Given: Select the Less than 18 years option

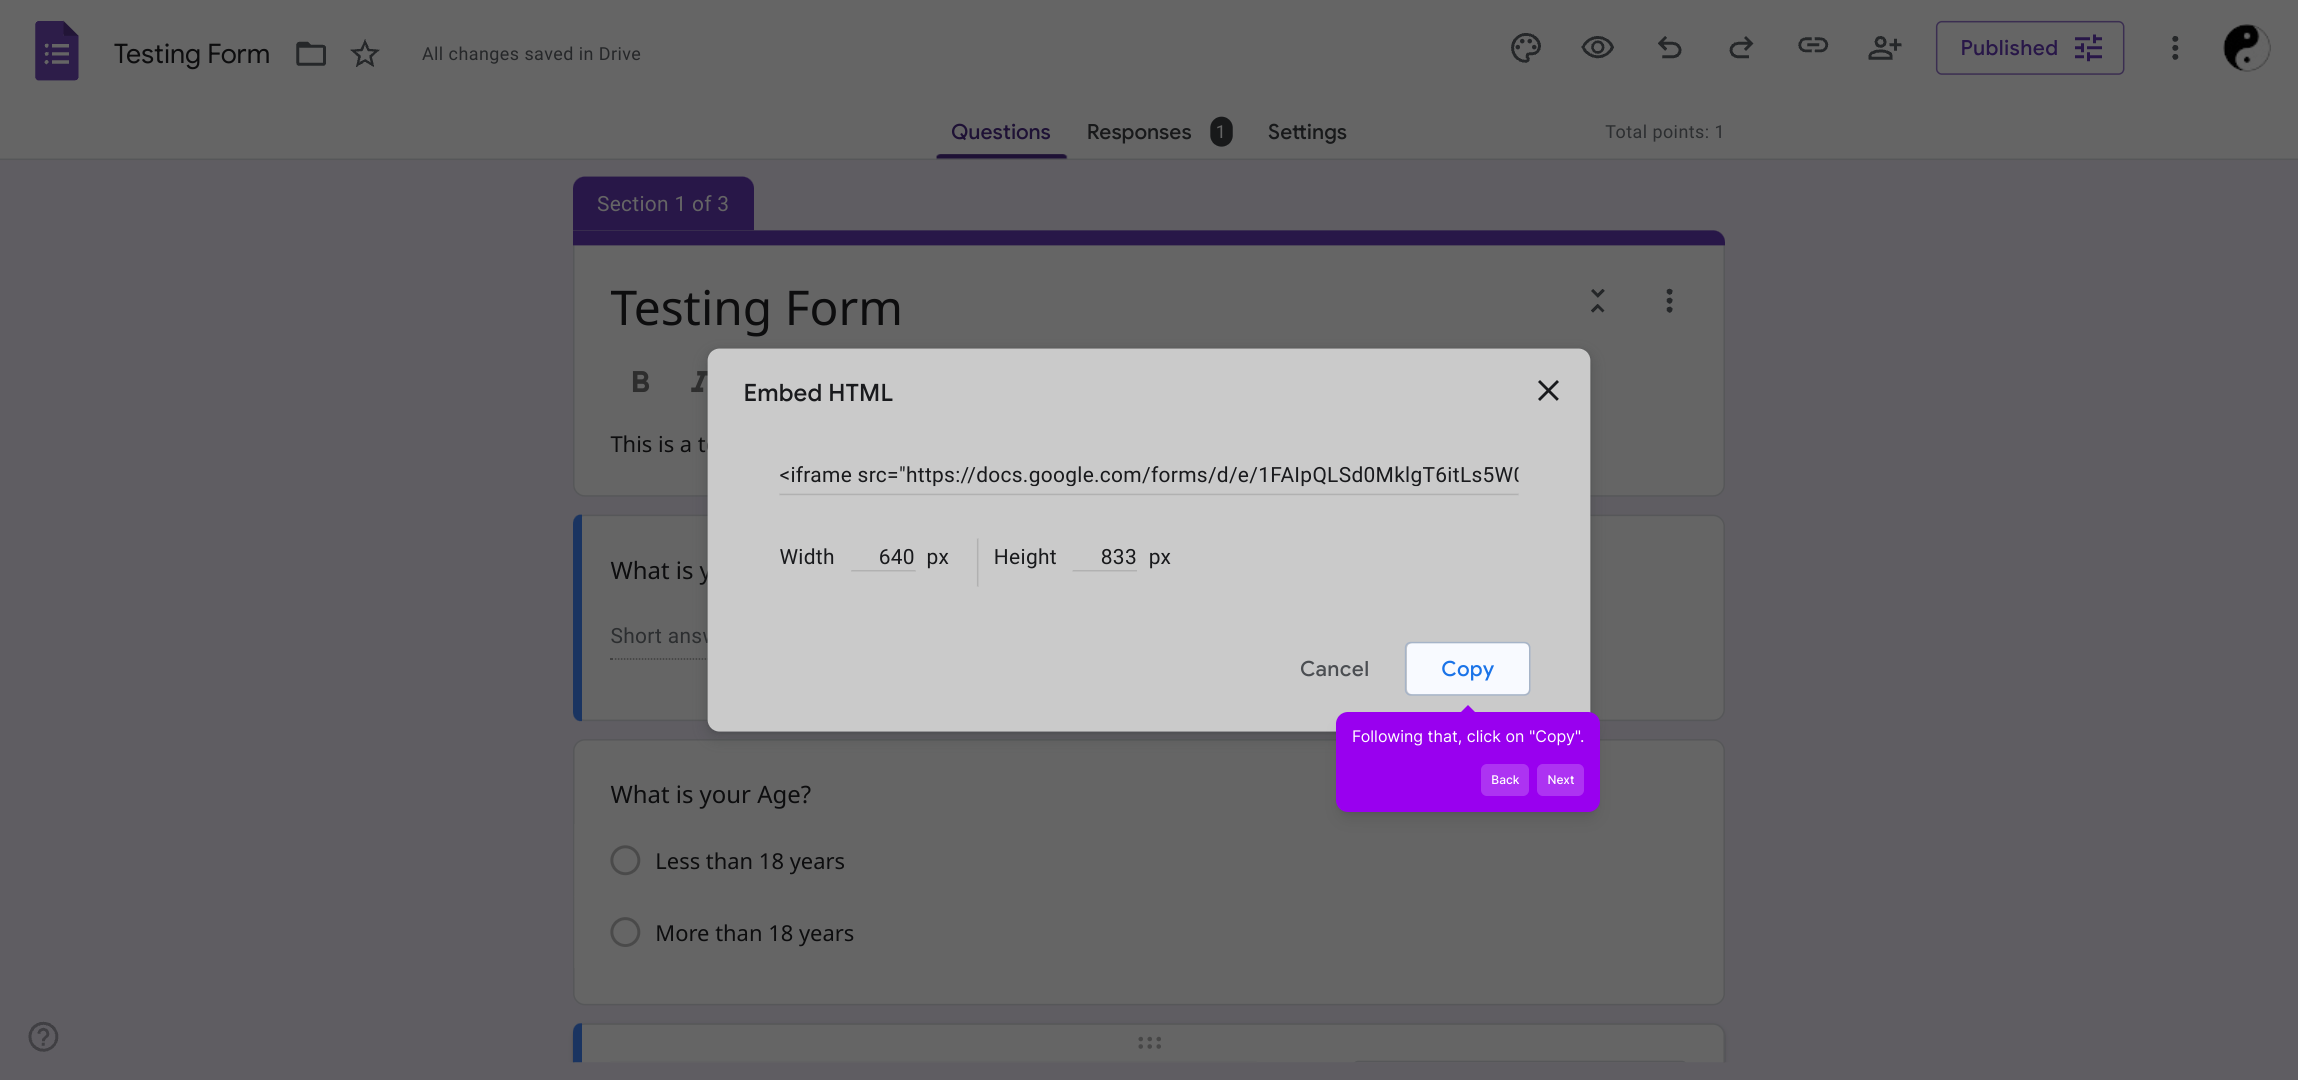Looking at the screenshot, I should (625, 861).
